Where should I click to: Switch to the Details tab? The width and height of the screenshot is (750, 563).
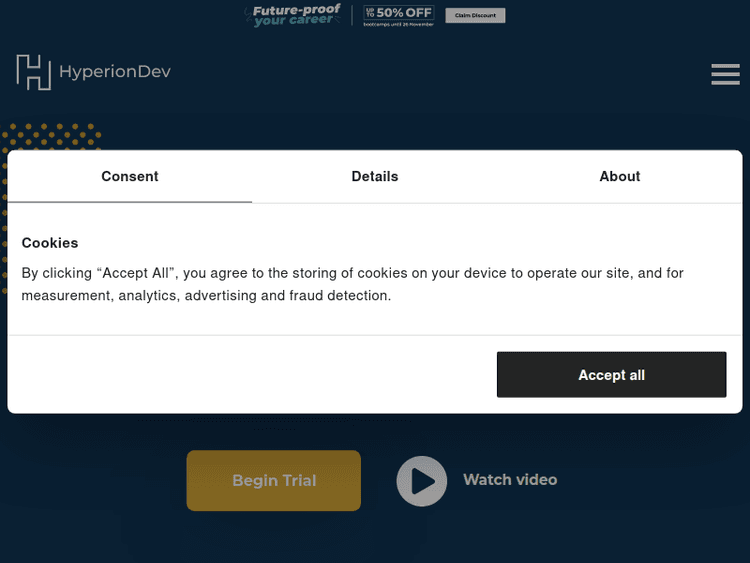pos(375,176)
